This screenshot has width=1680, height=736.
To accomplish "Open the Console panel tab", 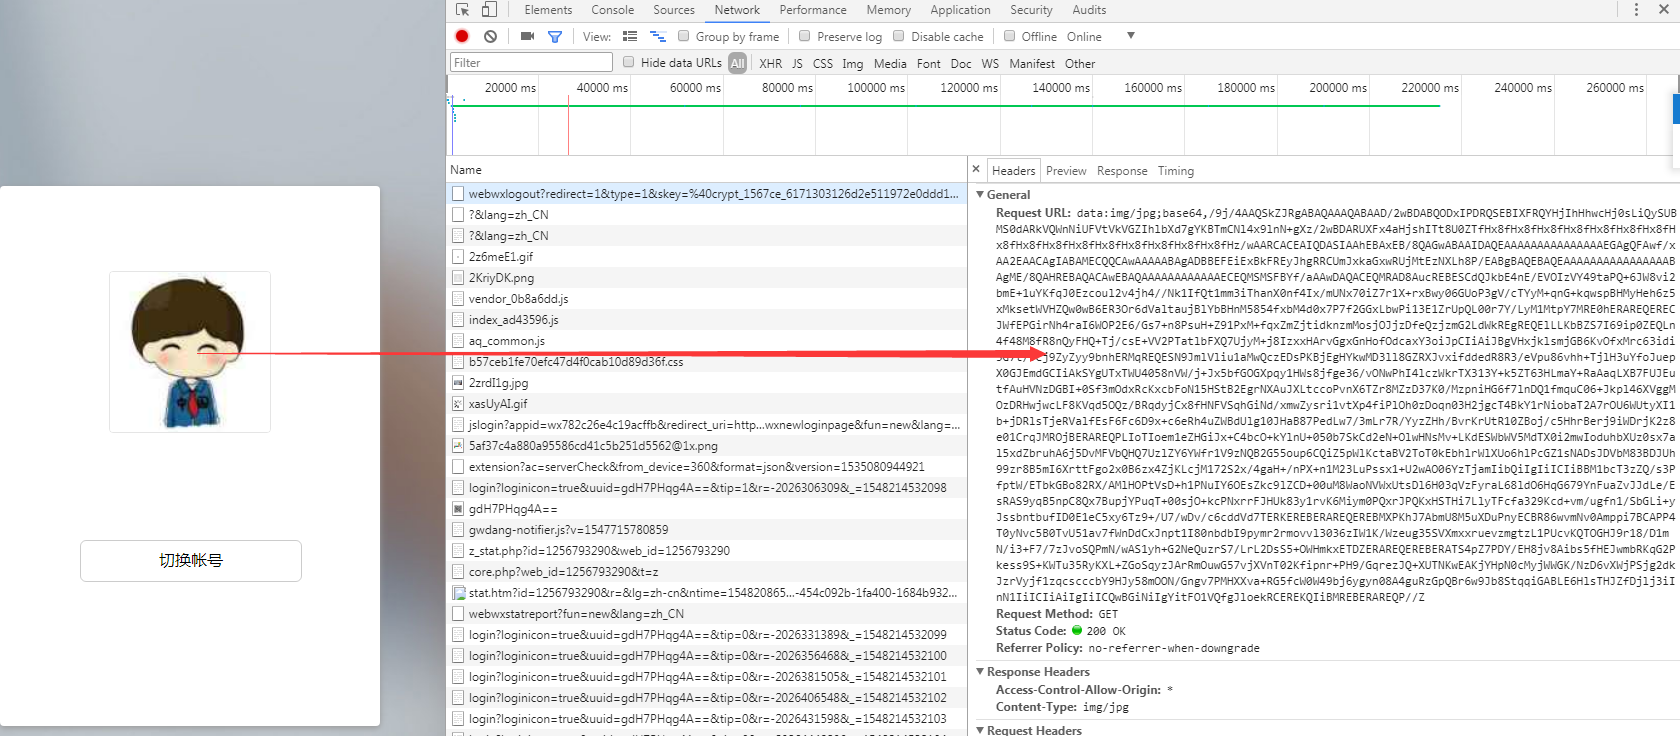I will (x=612, y=10).
